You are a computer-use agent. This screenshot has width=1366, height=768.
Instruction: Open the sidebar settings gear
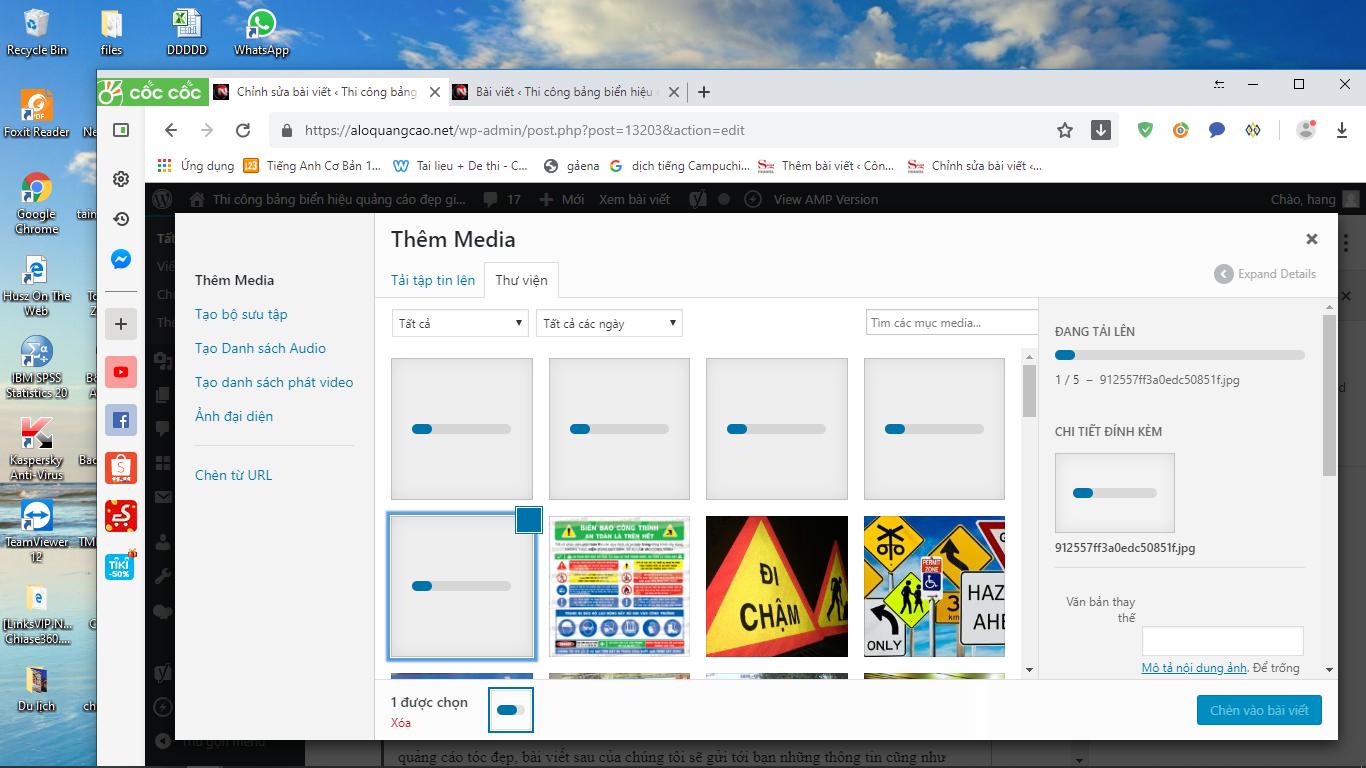[121, 179]
